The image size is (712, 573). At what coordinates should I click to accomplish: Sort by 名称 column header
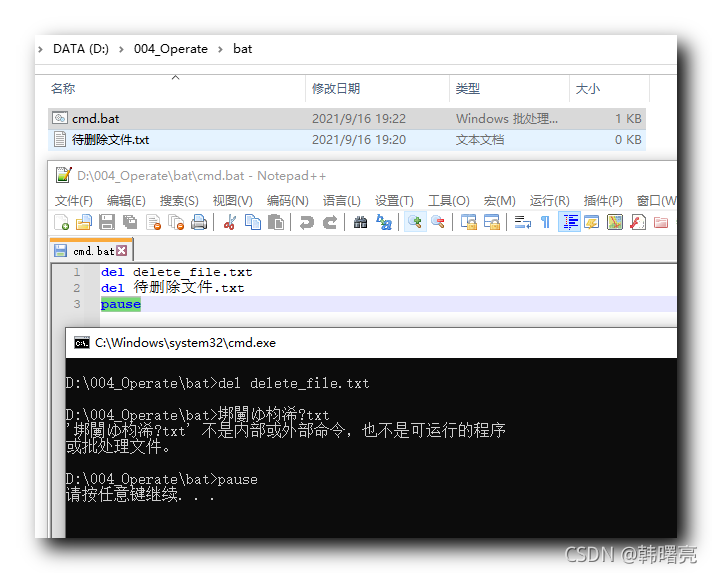point(63,89)
